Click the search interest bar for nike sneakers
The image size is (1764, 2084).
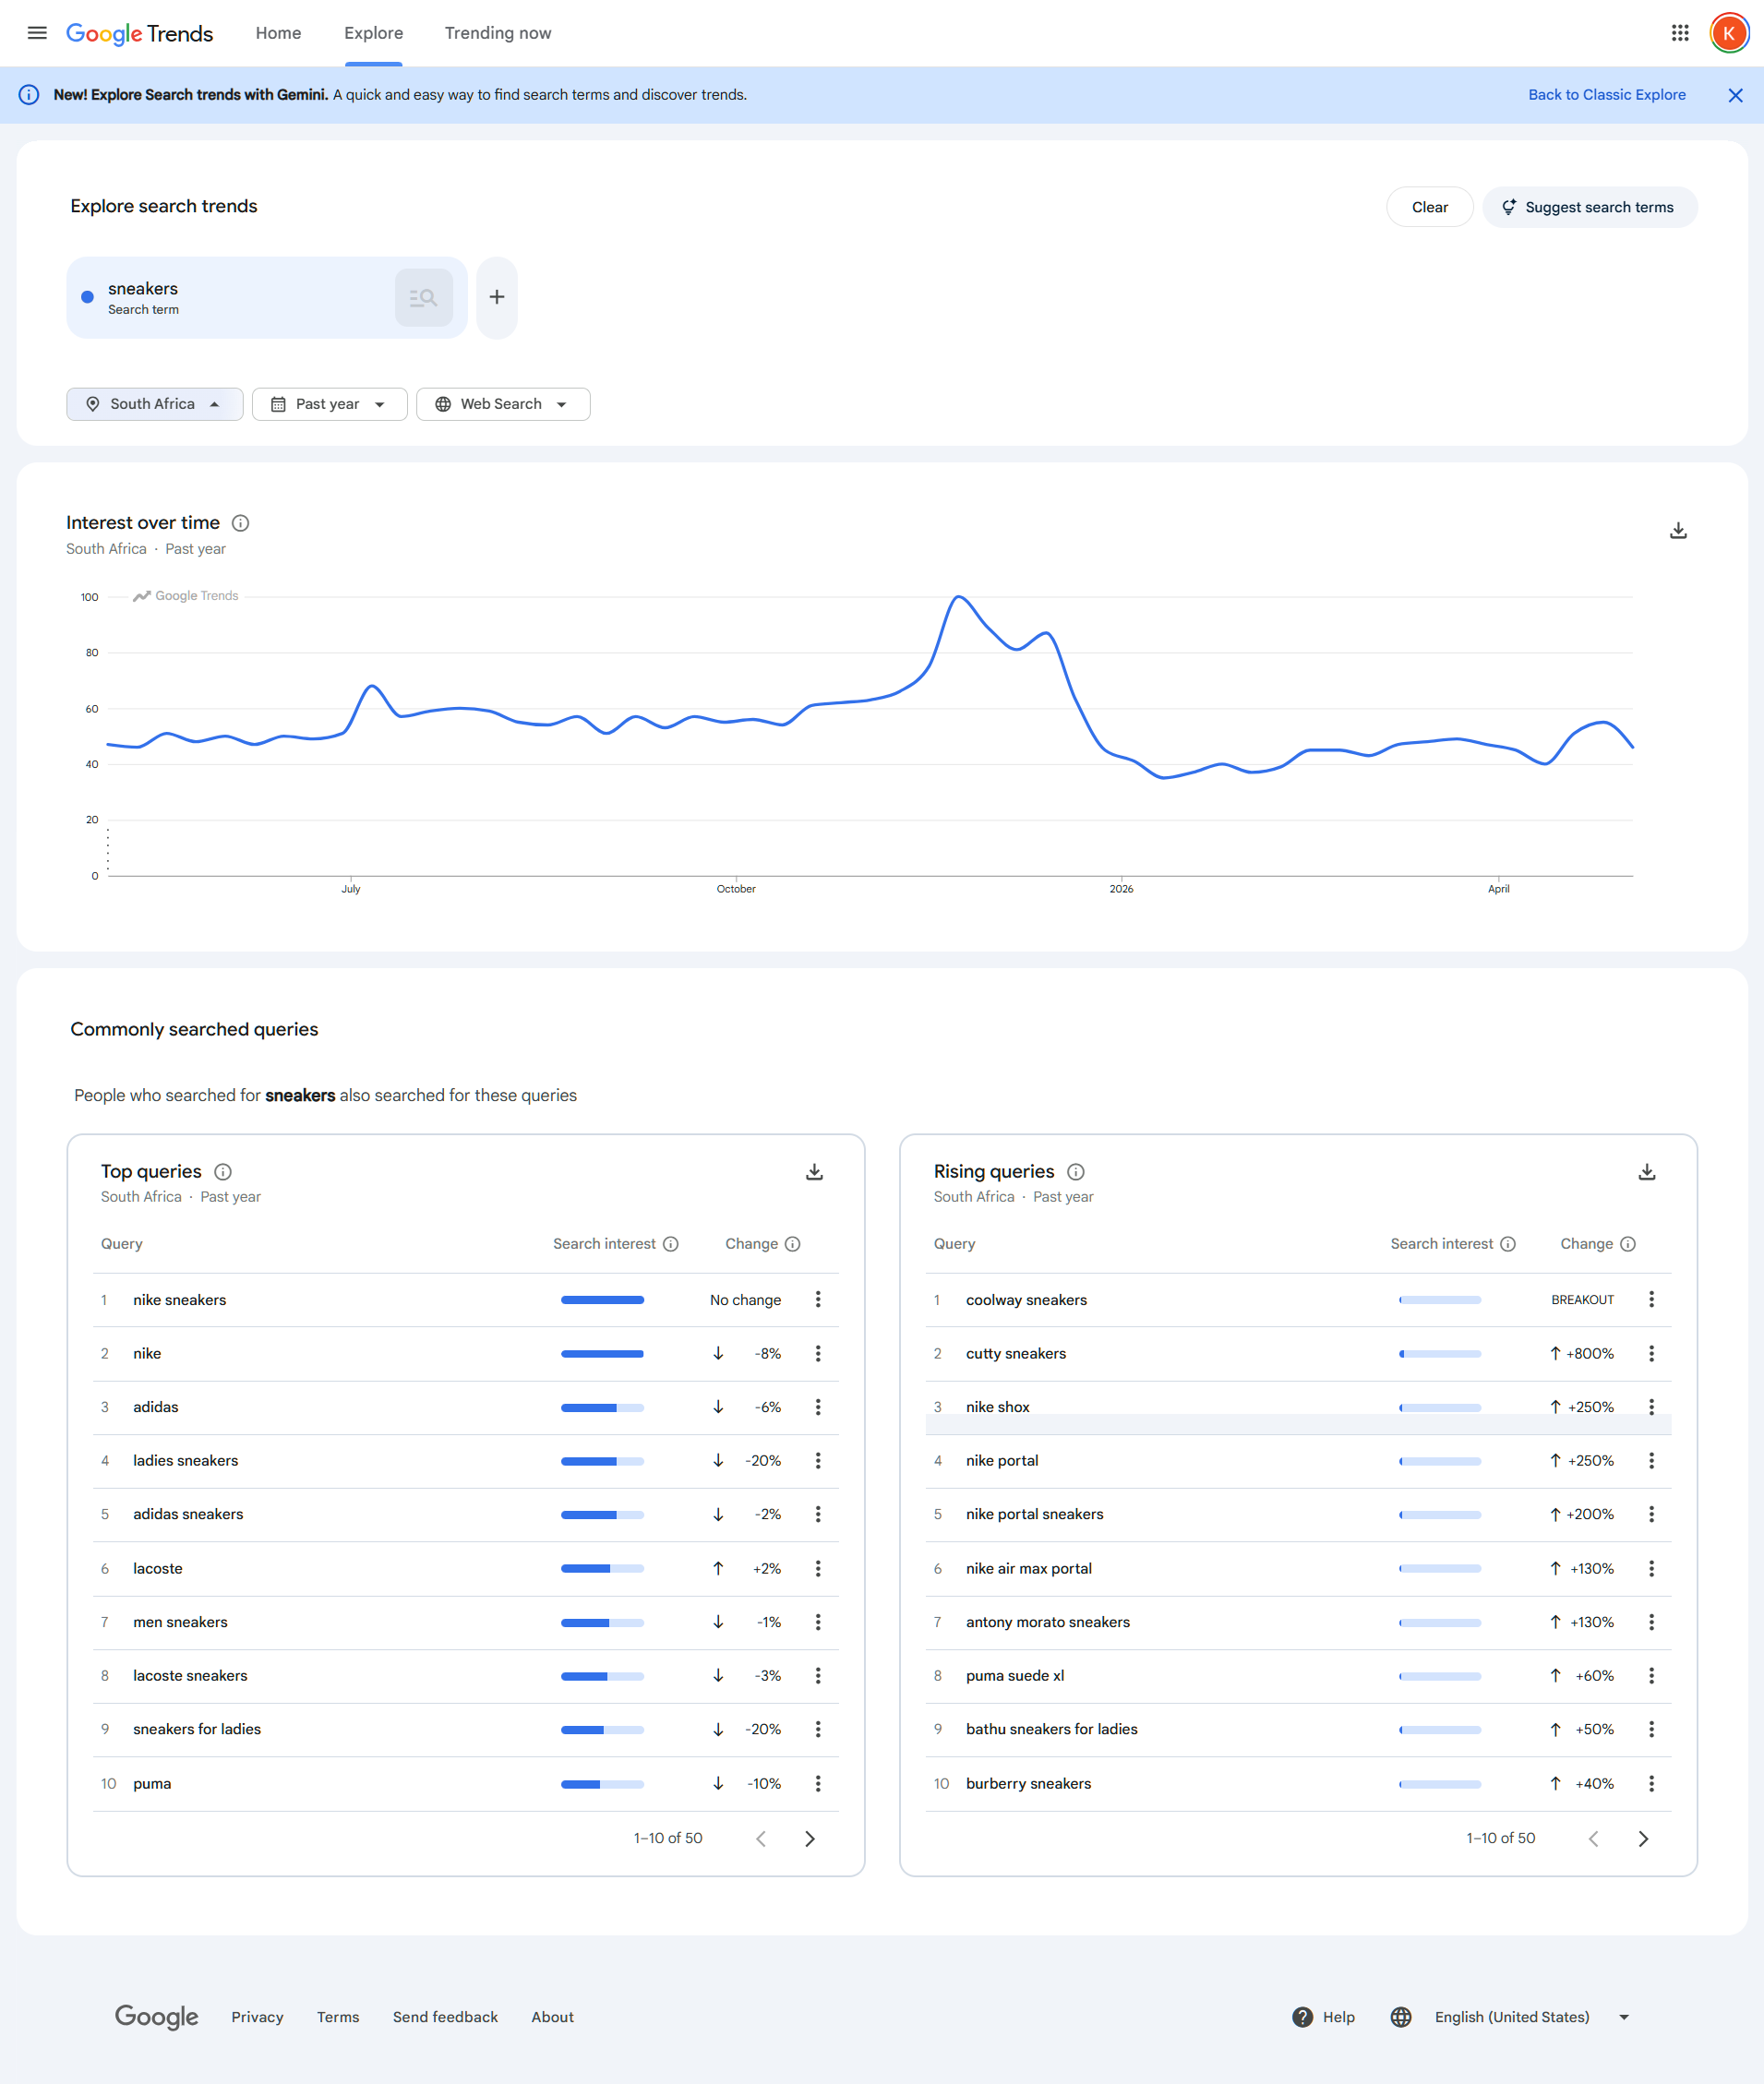pos(602,1299)
